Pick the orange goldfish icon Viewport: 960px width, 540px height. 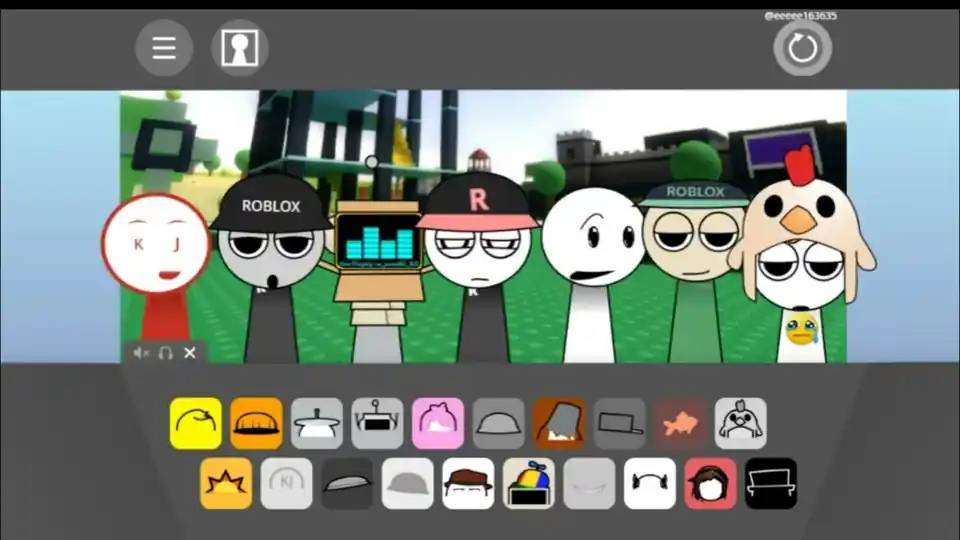(680, 423)
